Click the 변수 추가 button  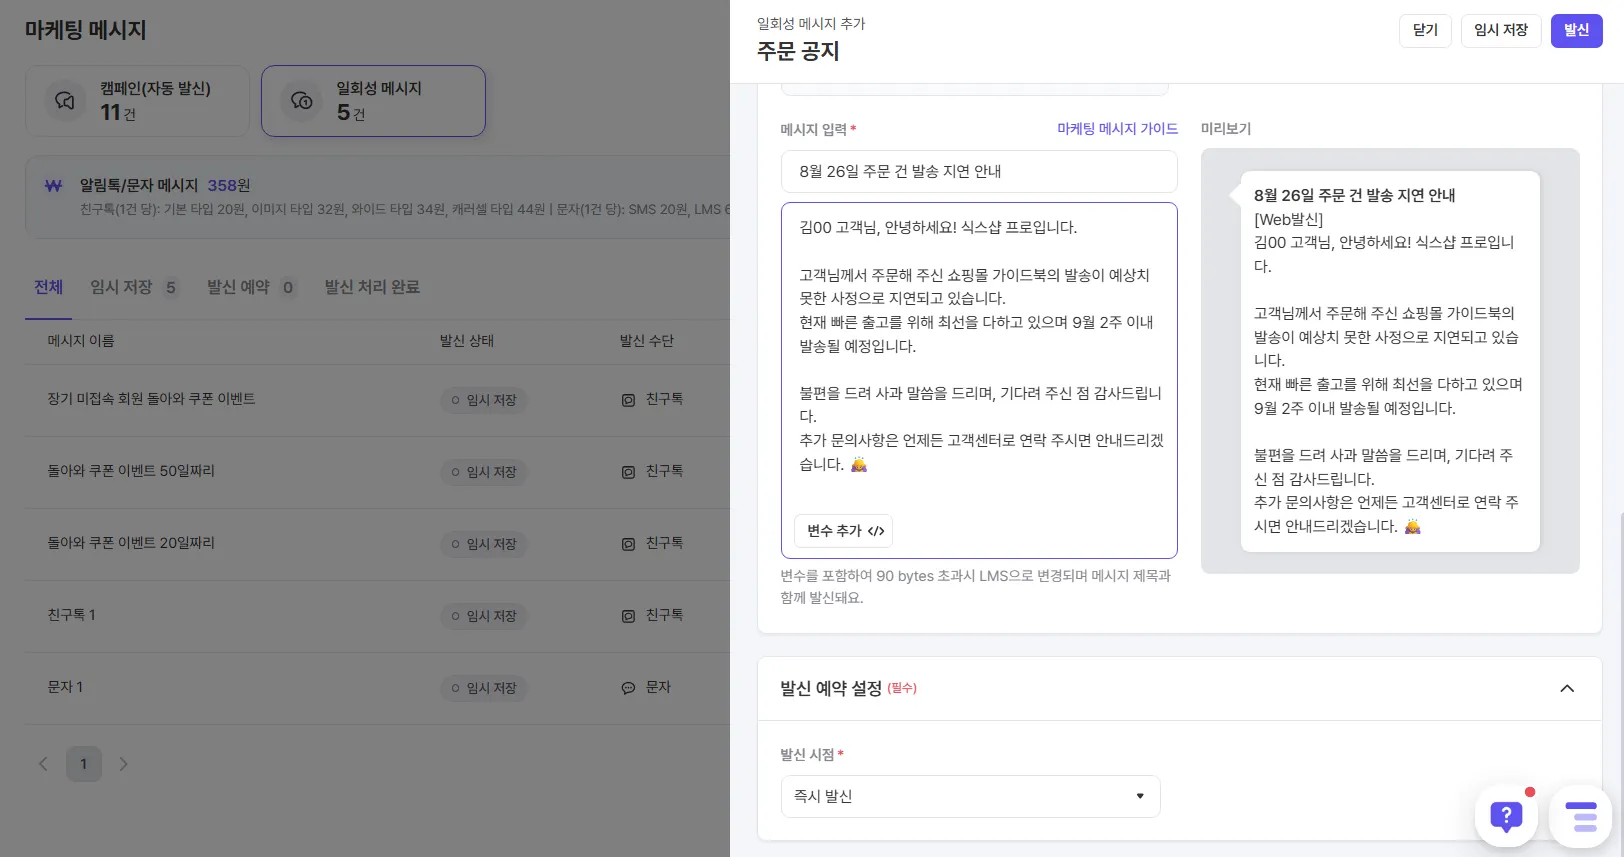(x=844, y=531)
